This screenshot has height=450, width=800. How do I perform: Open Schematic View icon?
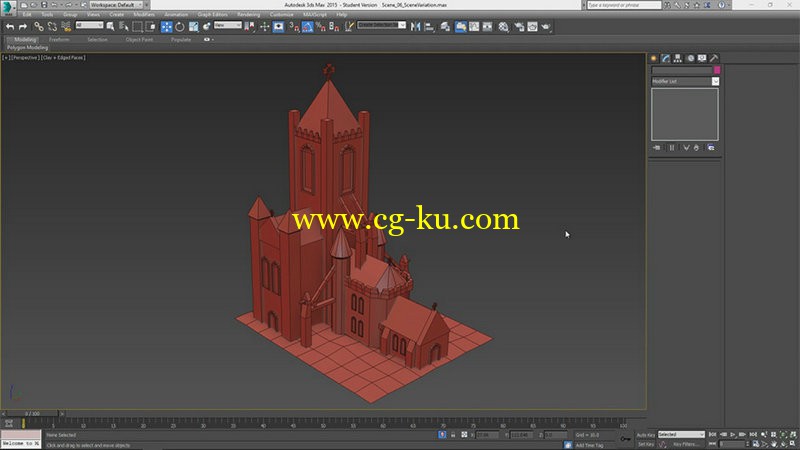[487, 27]
